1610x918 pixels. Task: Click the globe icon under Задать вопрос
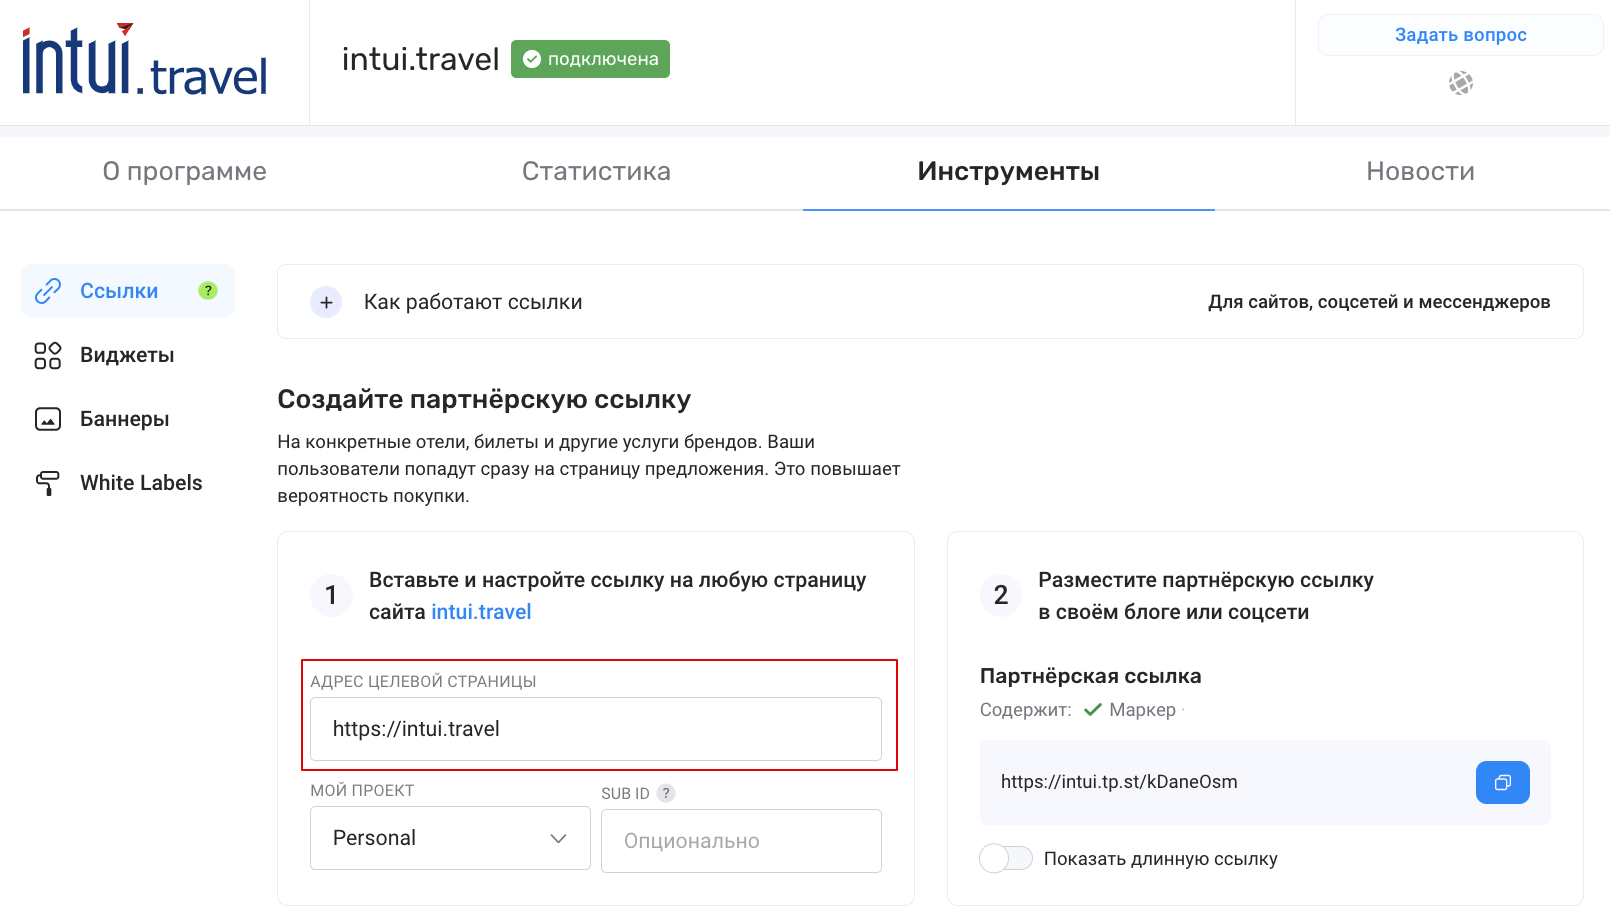[1461, 83]
